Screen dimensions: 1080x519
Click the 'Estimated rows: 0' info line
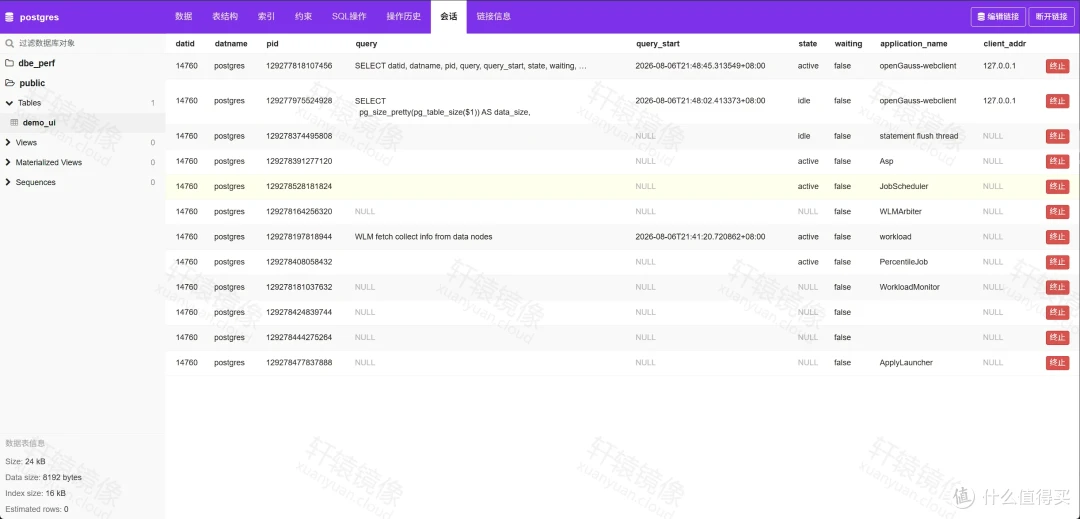click(x=37, y=509)
